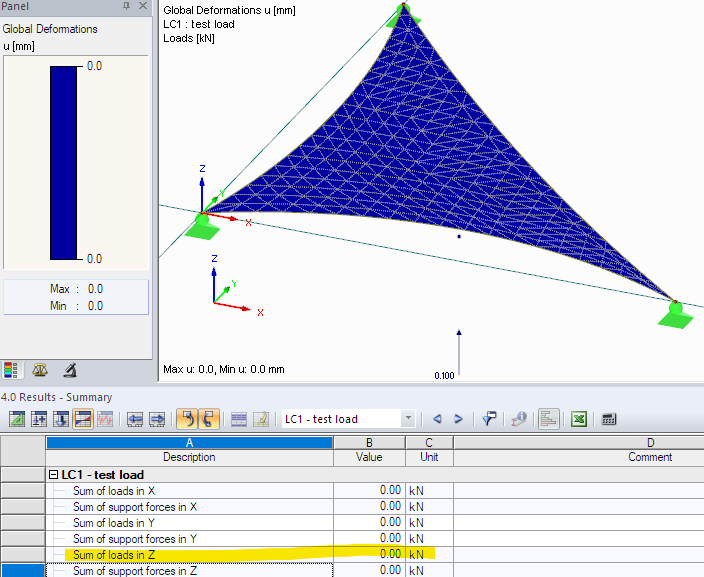Click the info about support icon
This screenshot has width=704, height=577.
click(519, 419)
